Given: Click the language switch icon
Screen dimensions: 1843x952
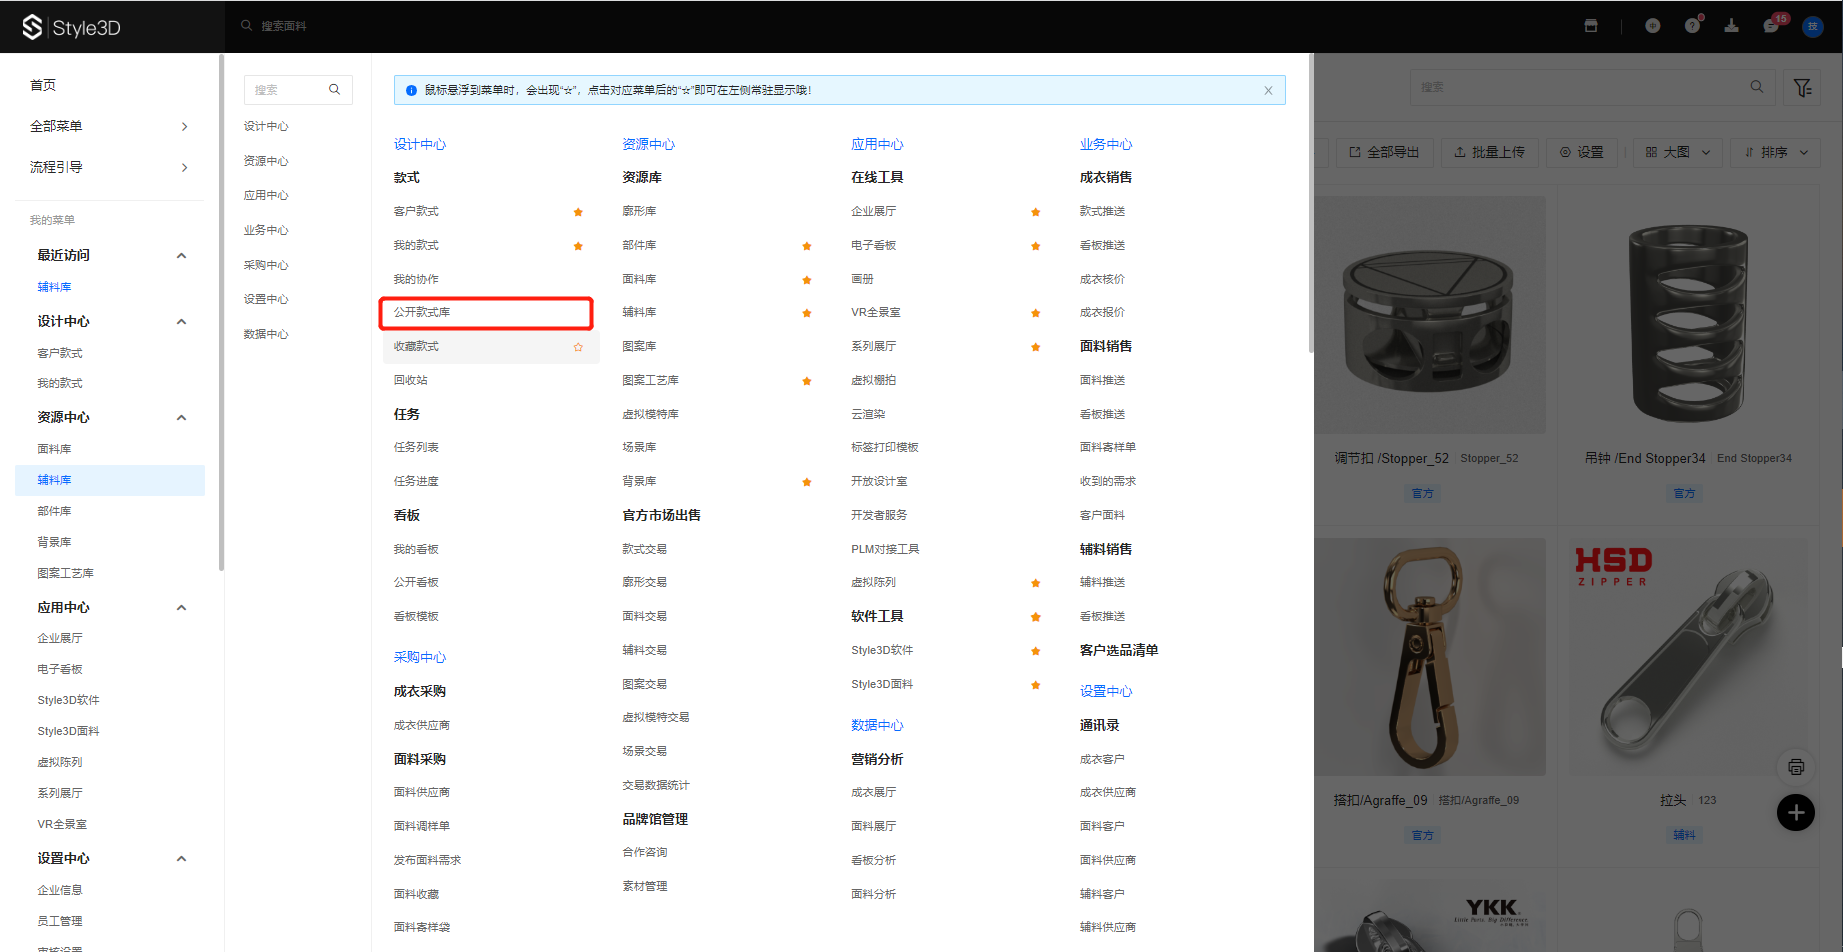Looking at the screenshot, I should pyautogui.click(x=1652, y=26).
